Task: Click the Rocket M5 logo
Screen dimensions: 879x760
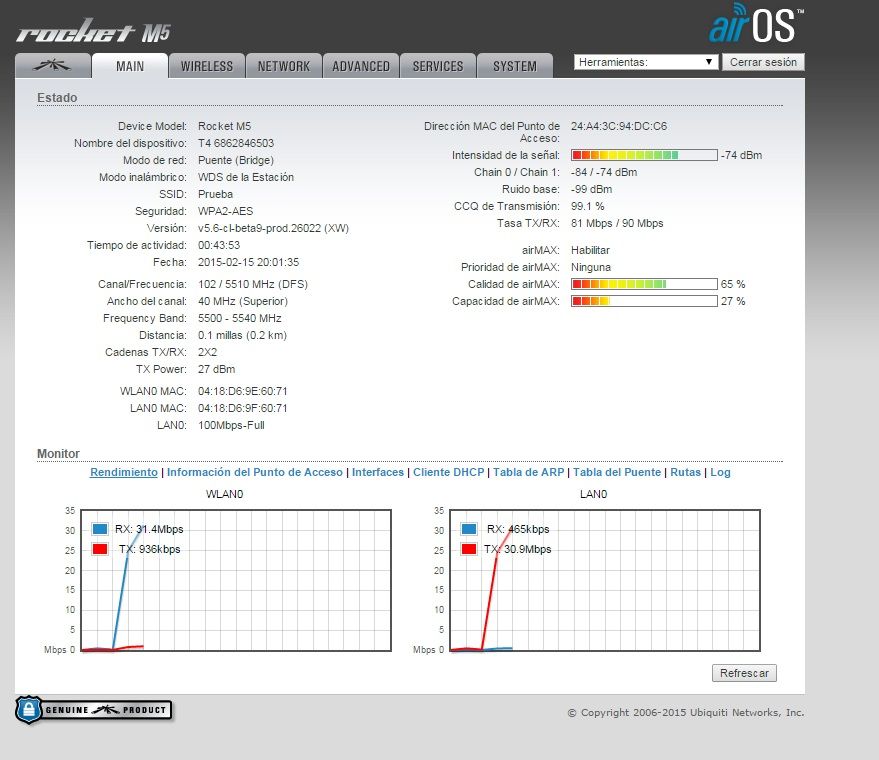Action: point(93,32)
